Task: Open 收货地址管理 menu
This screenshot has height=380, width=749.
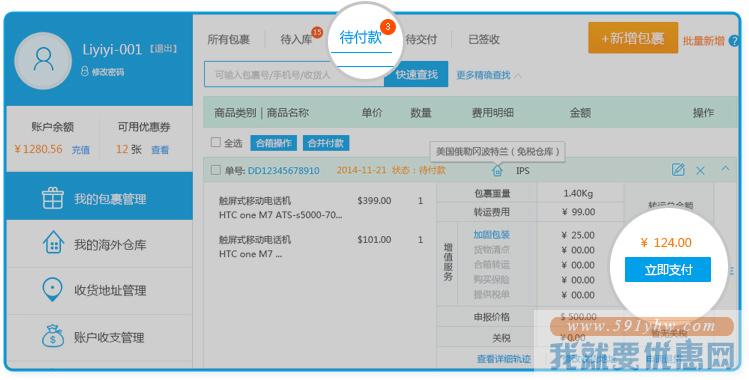Action: click(x=99, y=290)
